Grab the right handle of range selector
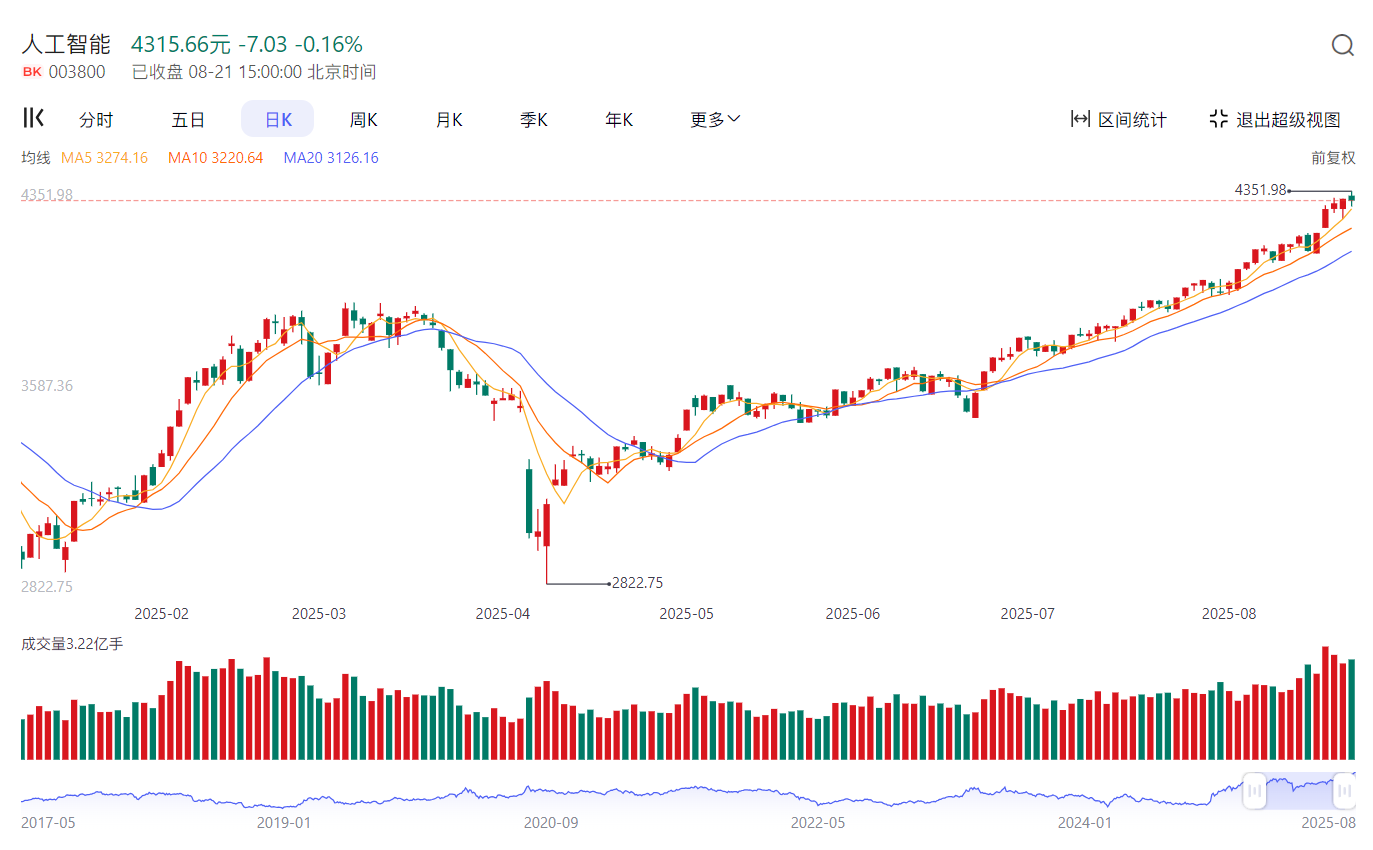 tap(1345, 790)
